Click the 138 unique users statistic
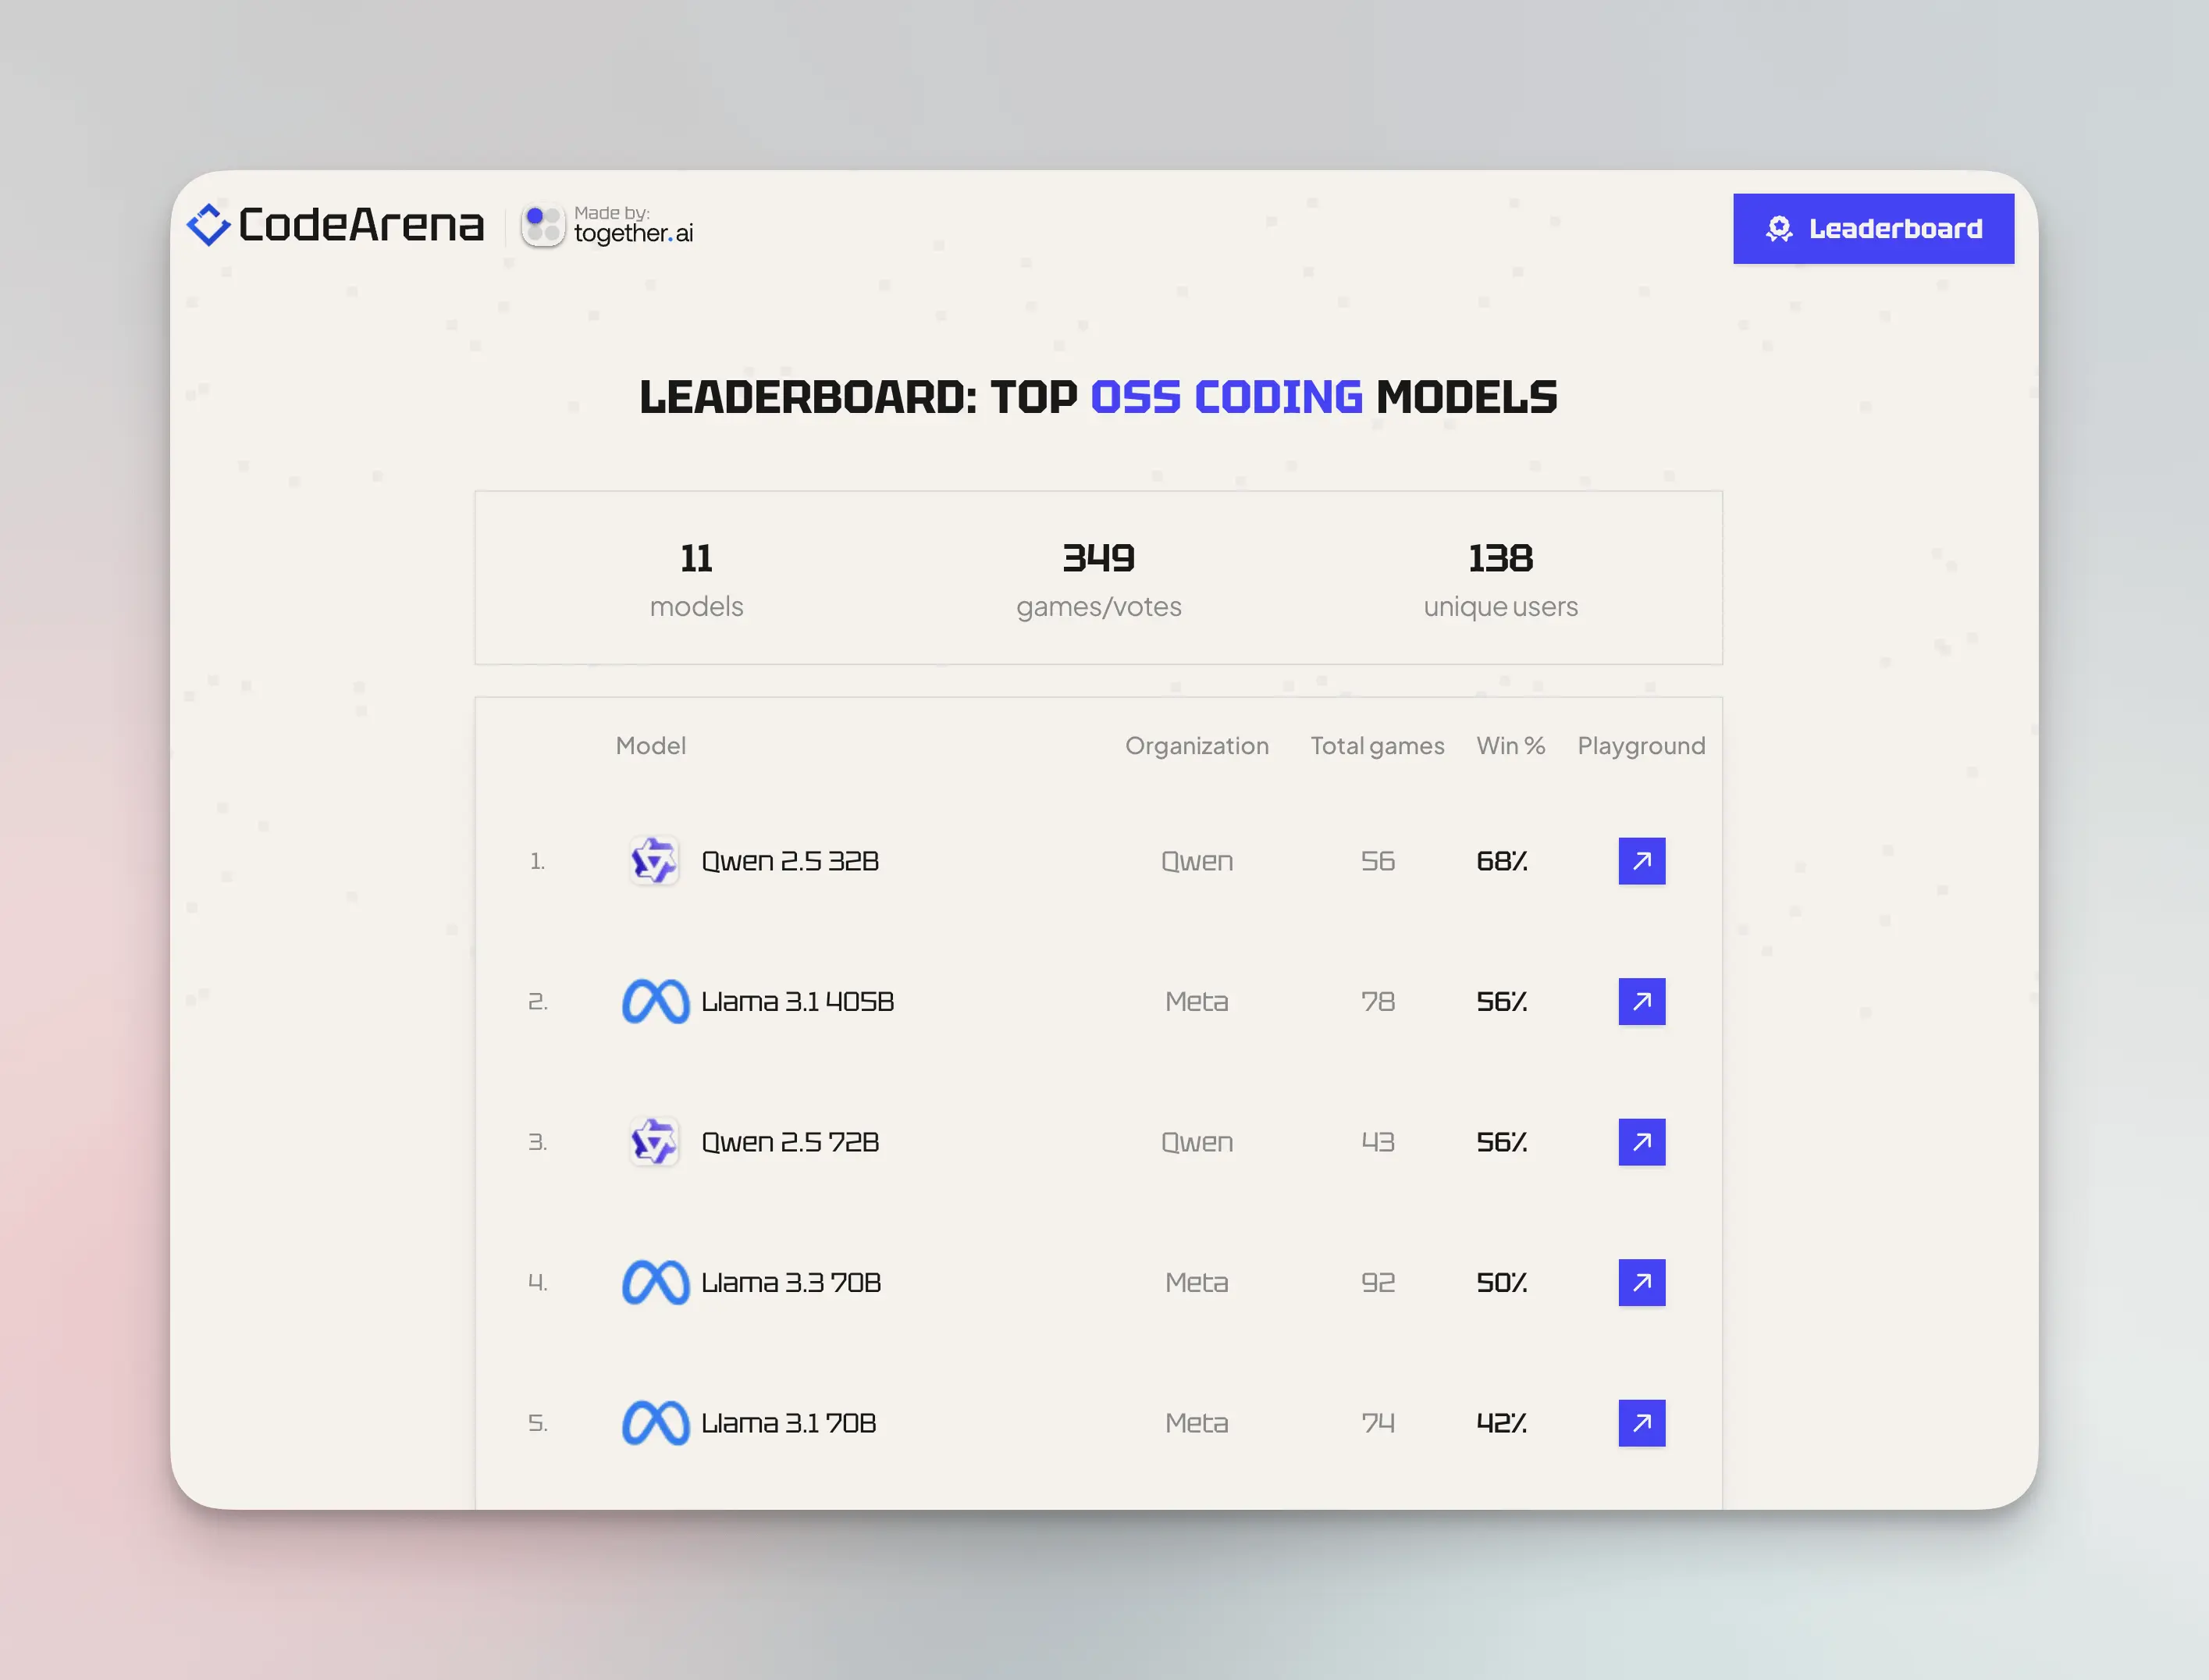Image resolution: width=2209 pixels, height=1680 pixels. point(1500,579)
